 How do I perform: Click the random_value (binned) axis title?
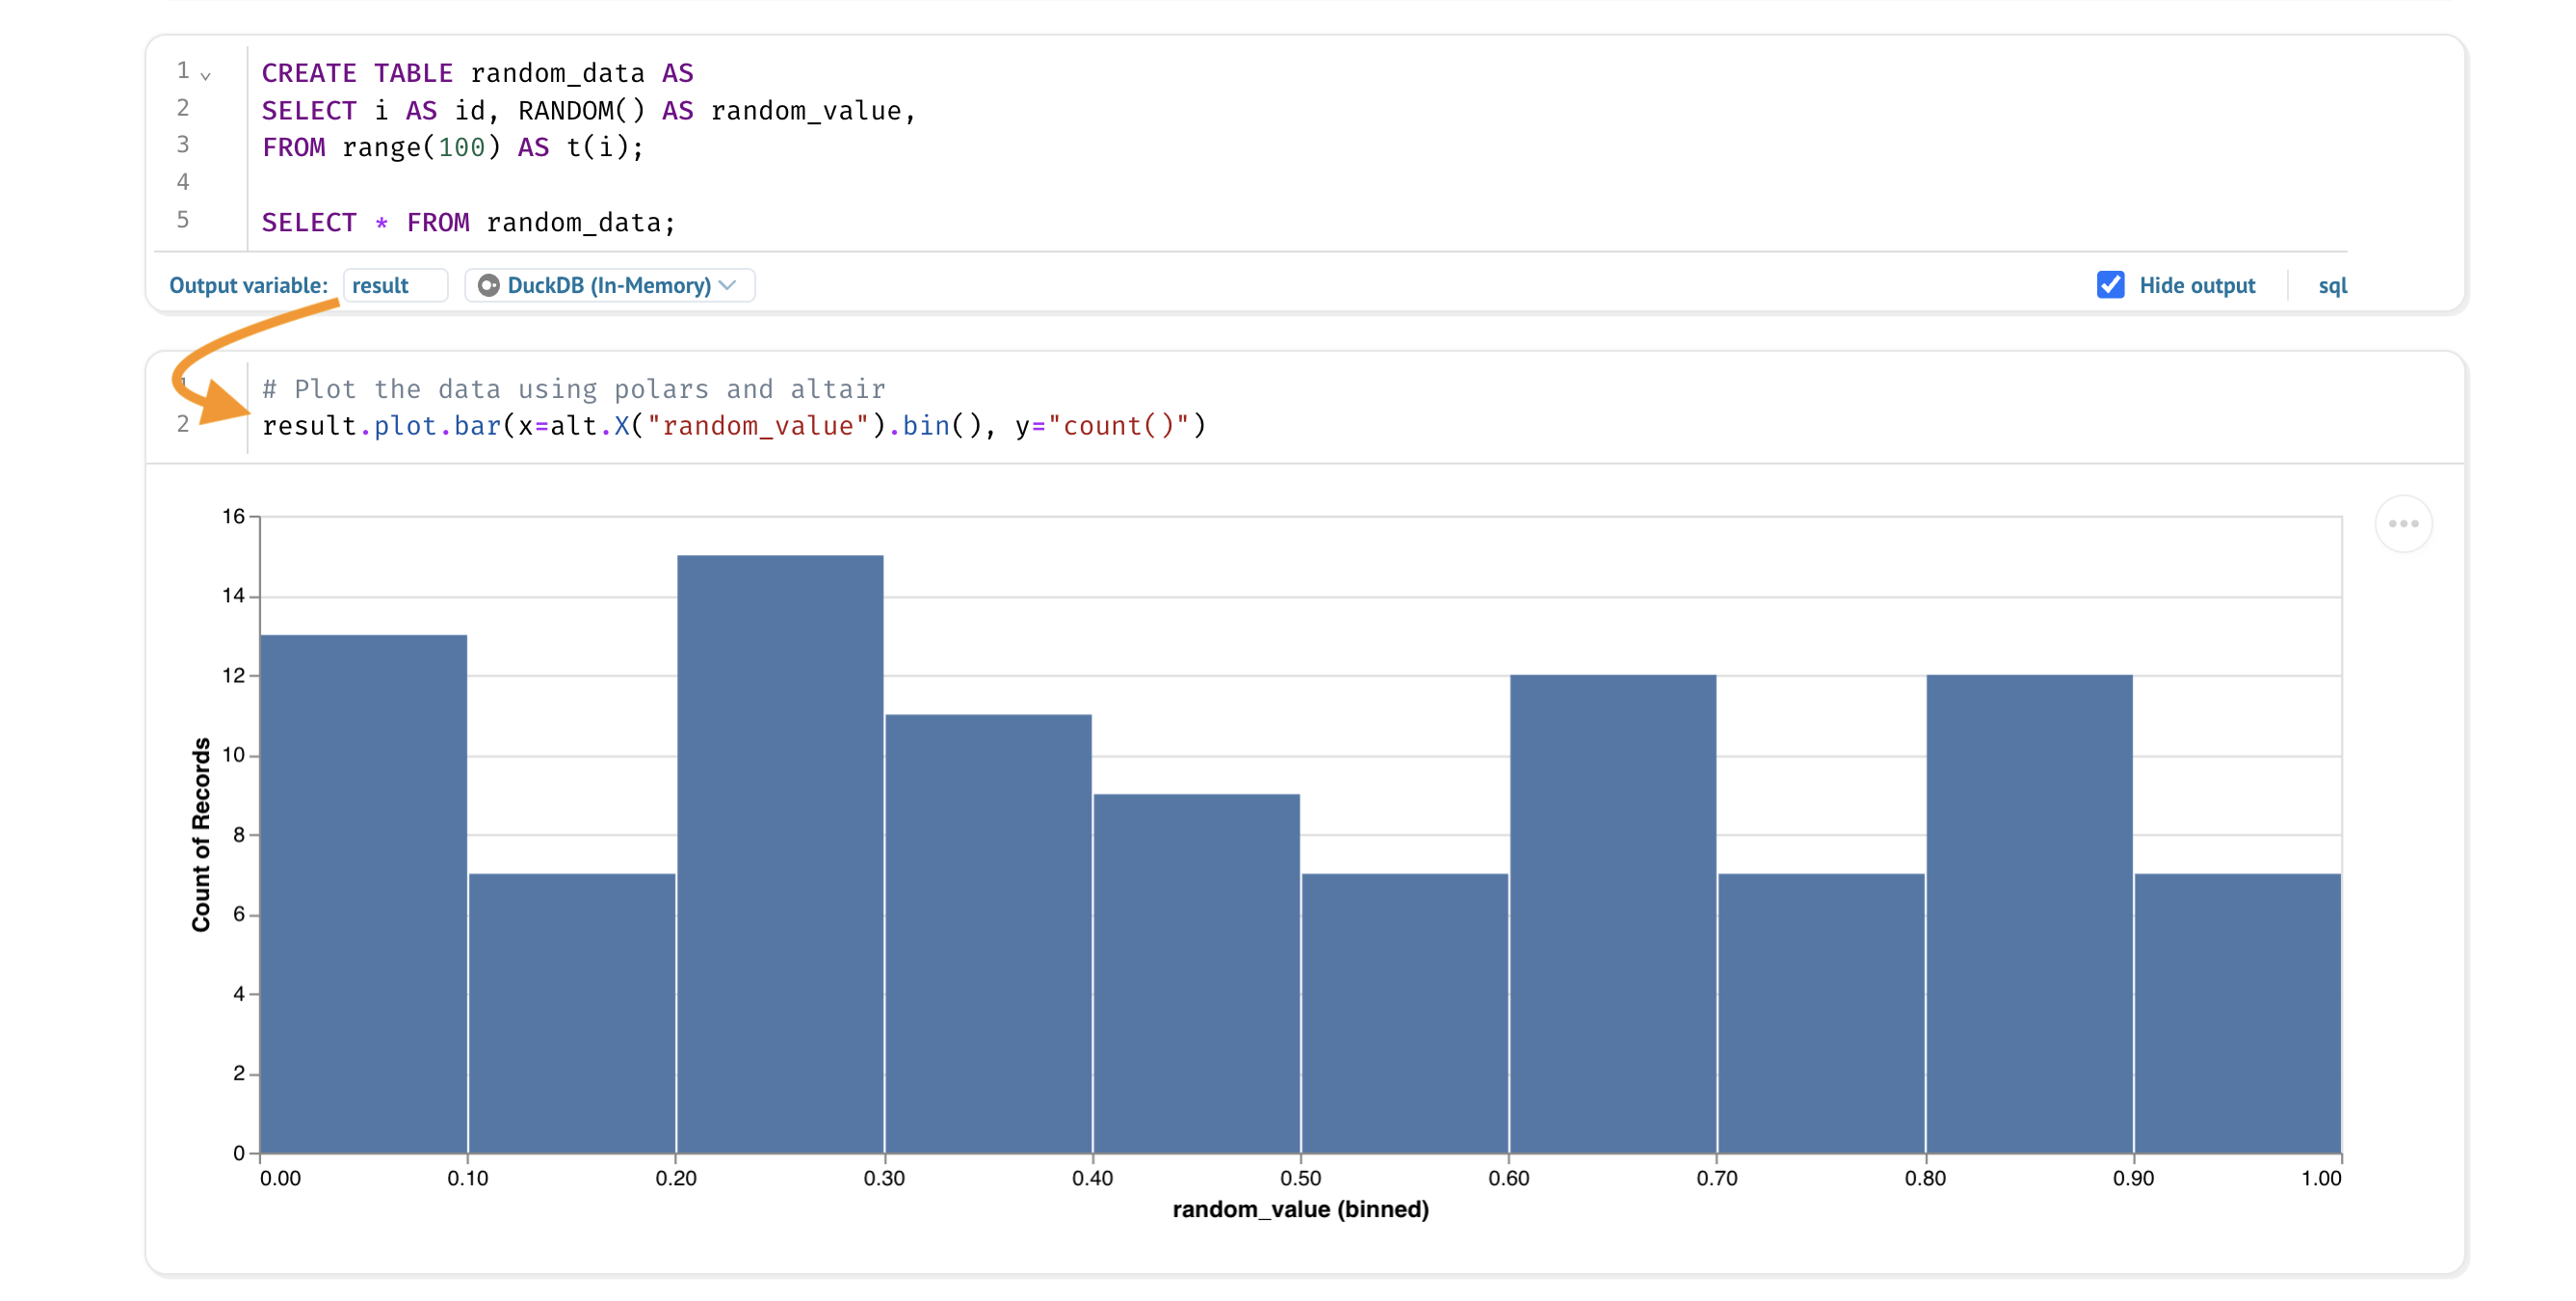coord(1299,1210)
